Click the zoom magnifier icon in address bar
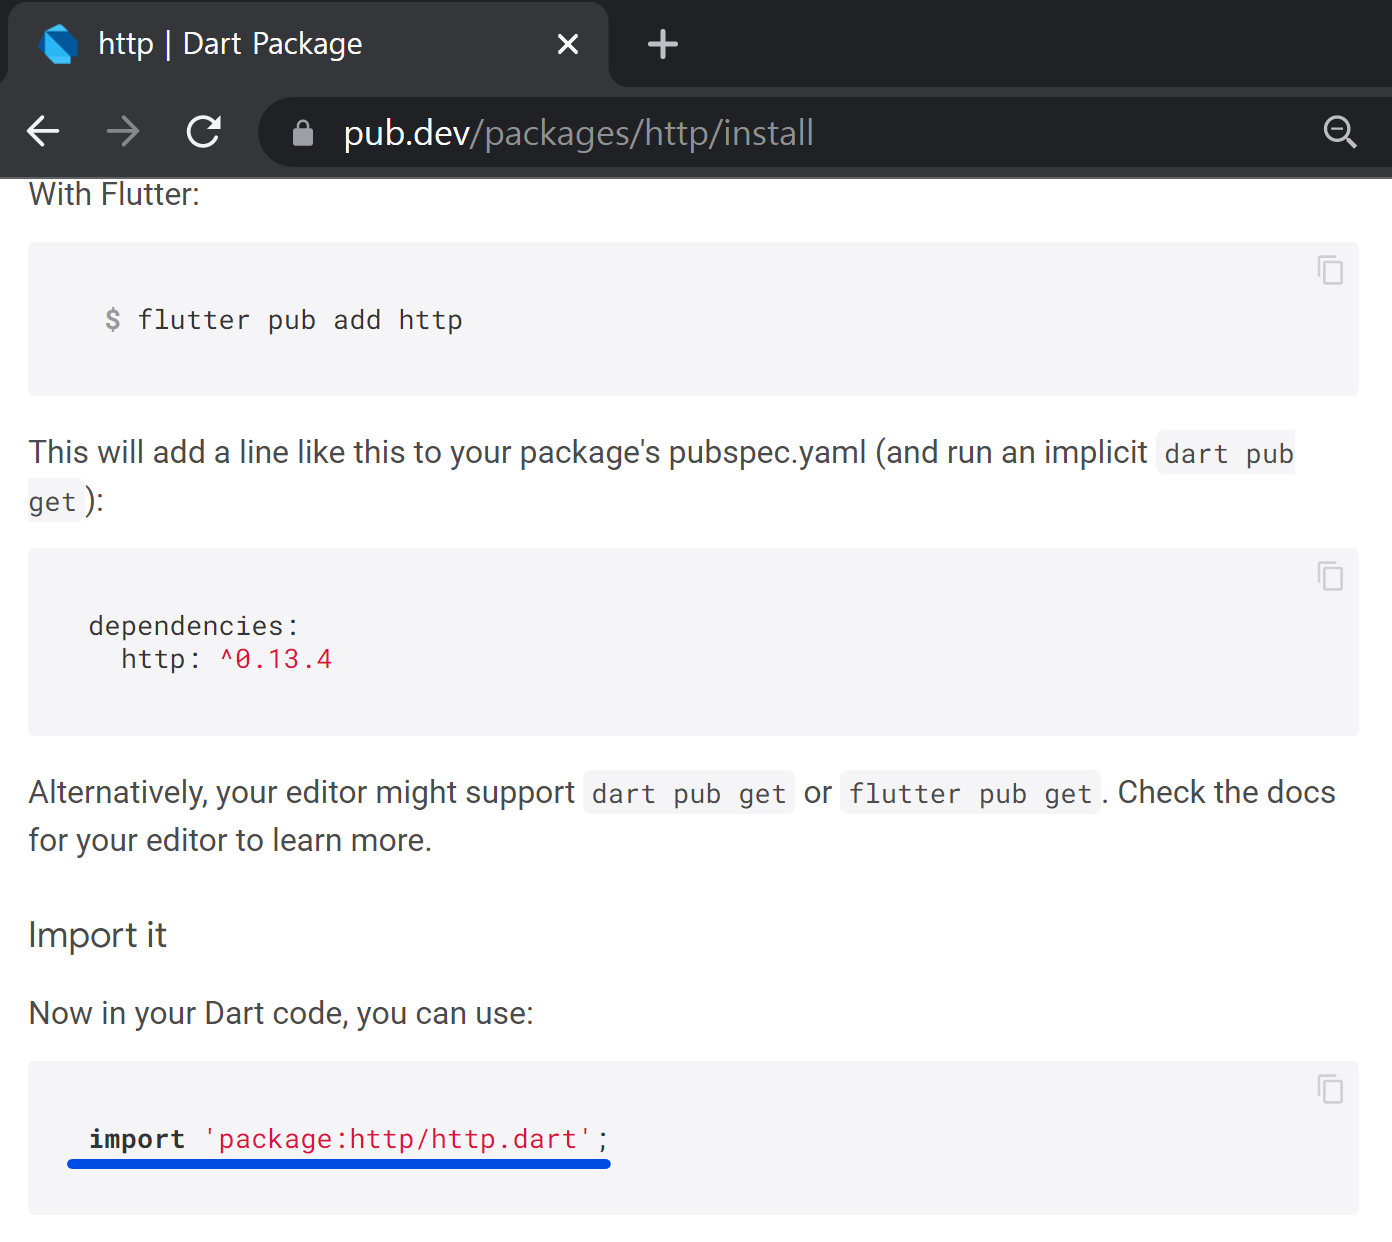This screenshot has height=1242, width=1392. coord(1340,132)
